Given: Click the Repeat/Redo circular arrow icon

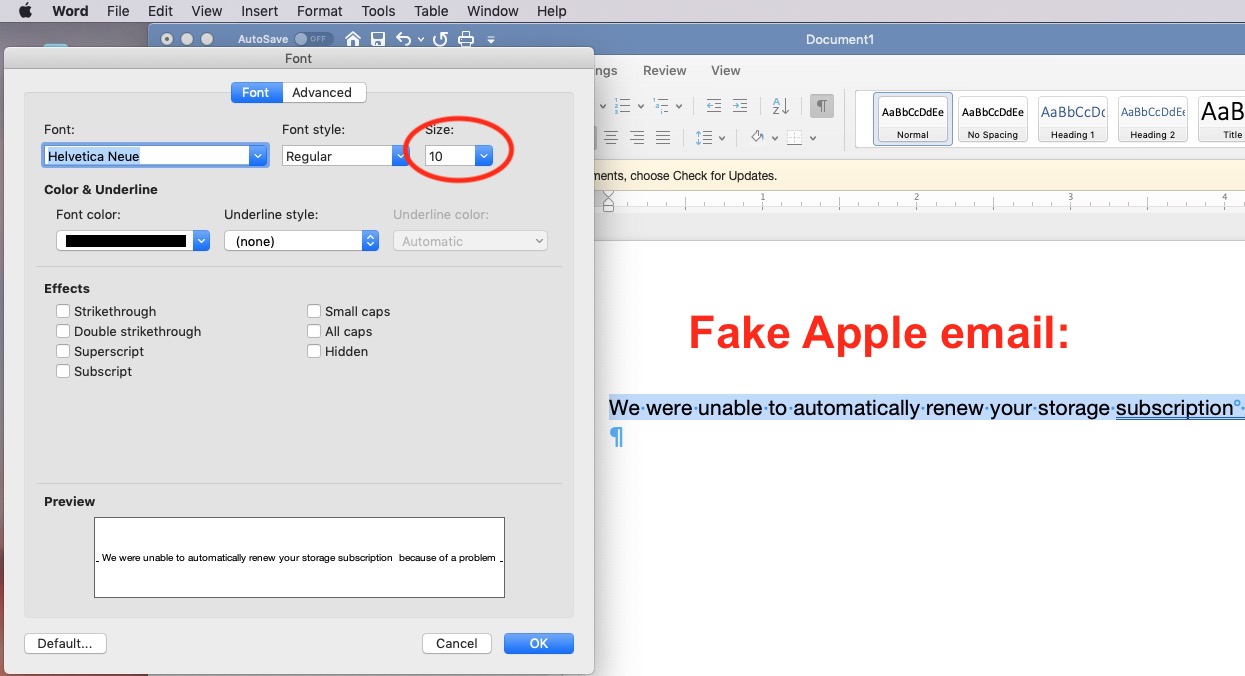Looking at the screenshot, I should [440, 39].
